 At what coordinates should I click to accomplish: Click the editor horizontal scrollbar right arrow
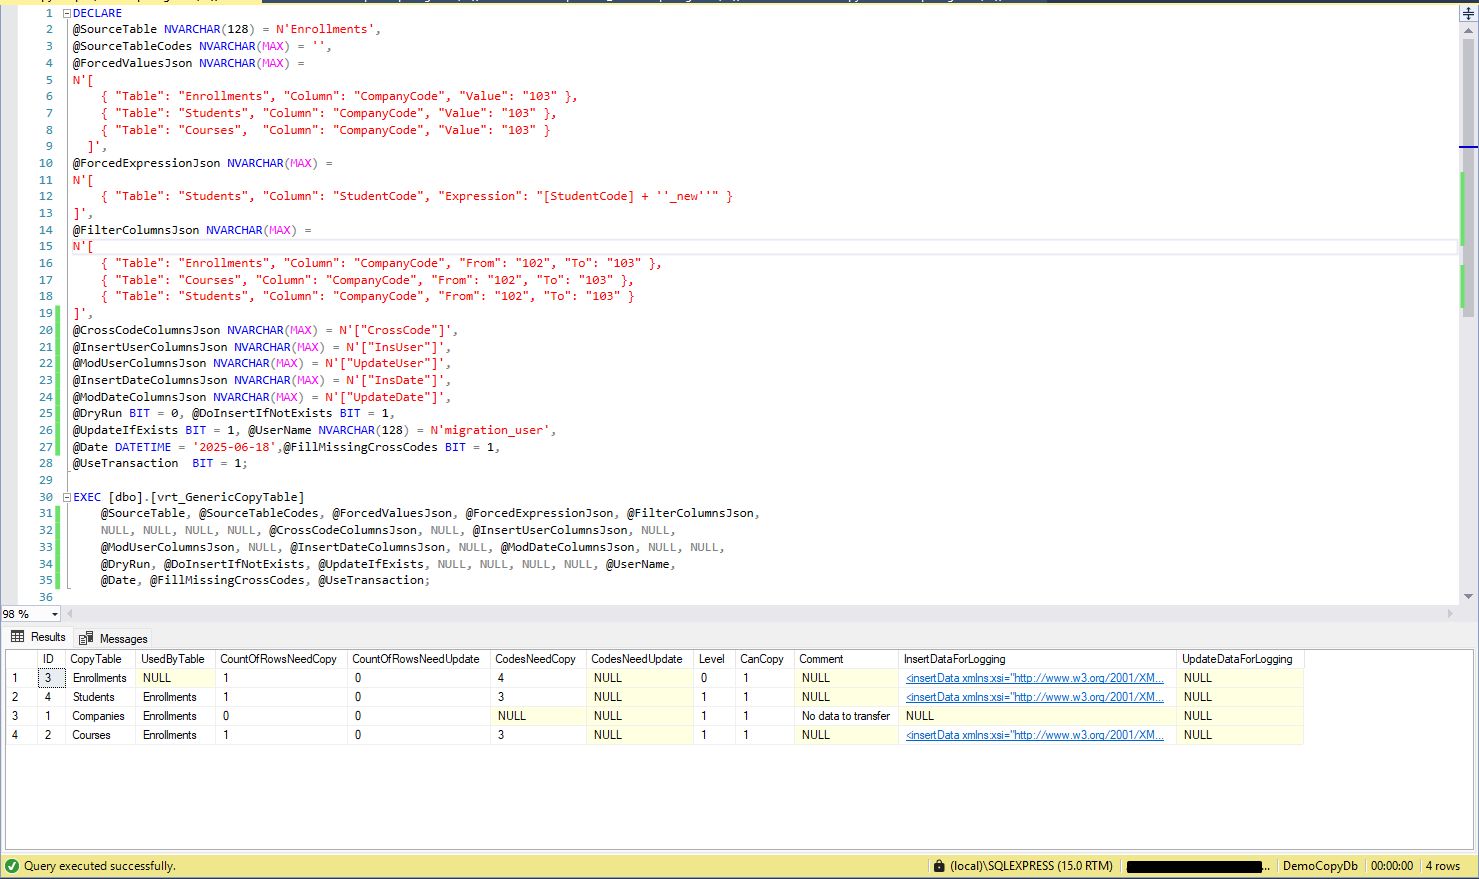[1450, 613]
